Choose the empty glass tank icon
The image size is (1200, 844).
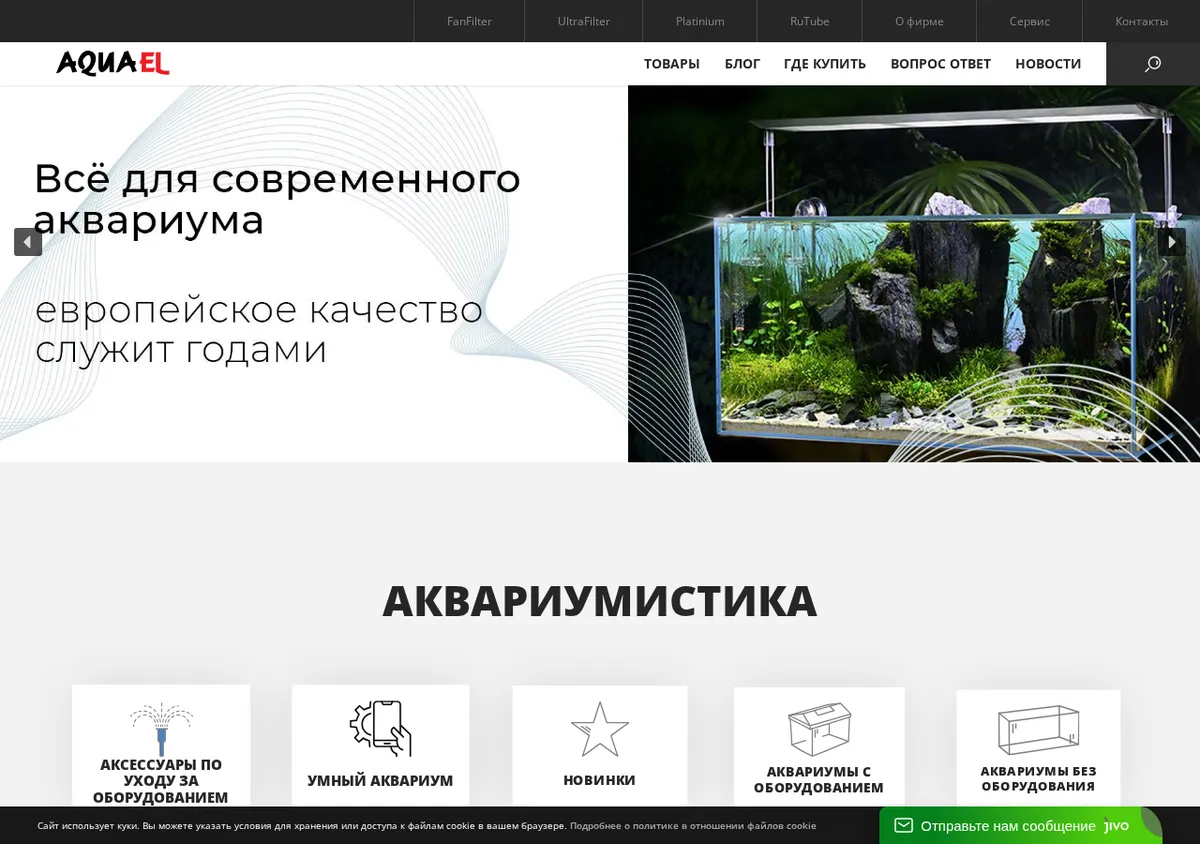pyautogui.click(x=1038, y=730)
